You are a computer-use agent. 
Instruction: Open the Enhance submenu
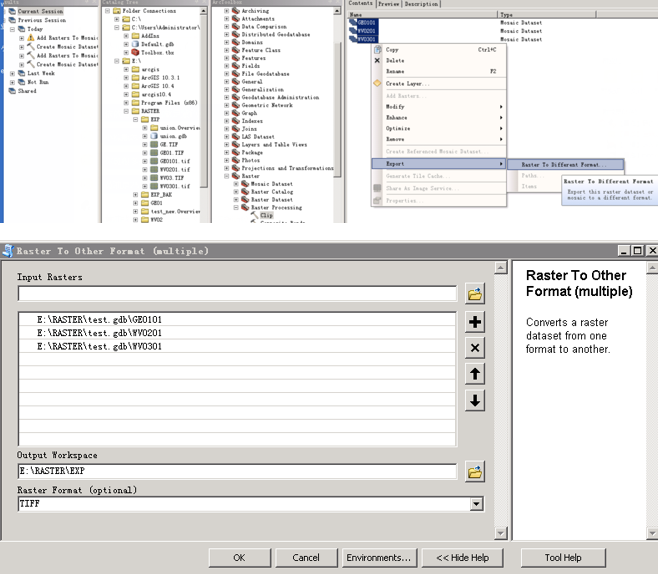439,117
